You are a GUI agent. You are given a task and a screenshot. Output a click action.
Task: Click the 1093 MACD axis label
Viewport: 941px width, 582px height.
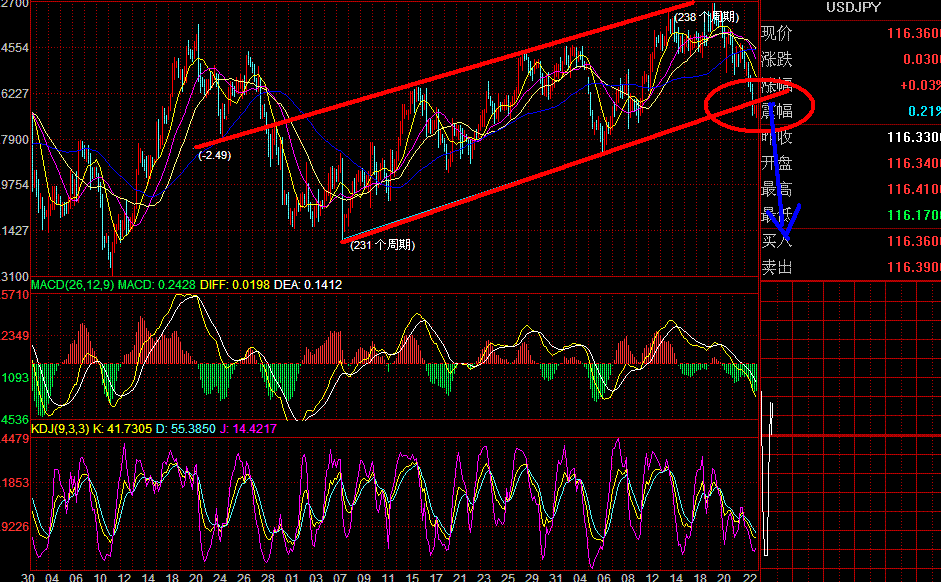coord(15,378)
